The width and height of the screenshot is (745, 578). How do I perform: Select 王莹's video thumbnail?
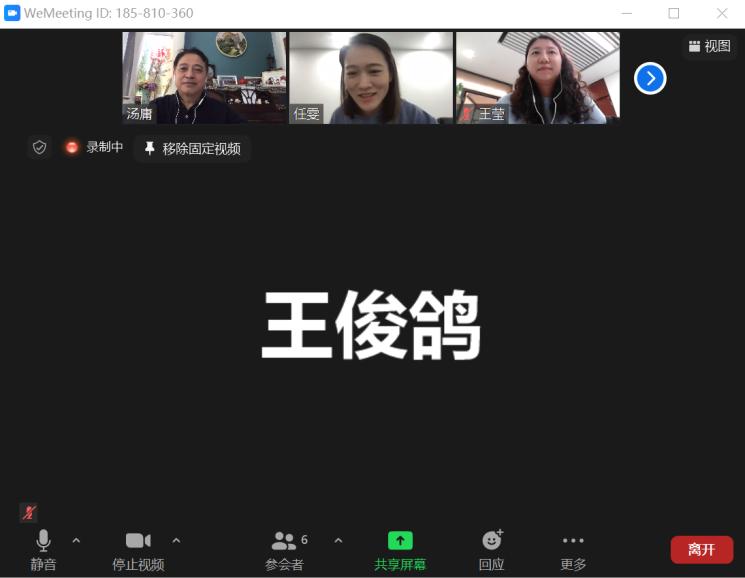(537, 77)
